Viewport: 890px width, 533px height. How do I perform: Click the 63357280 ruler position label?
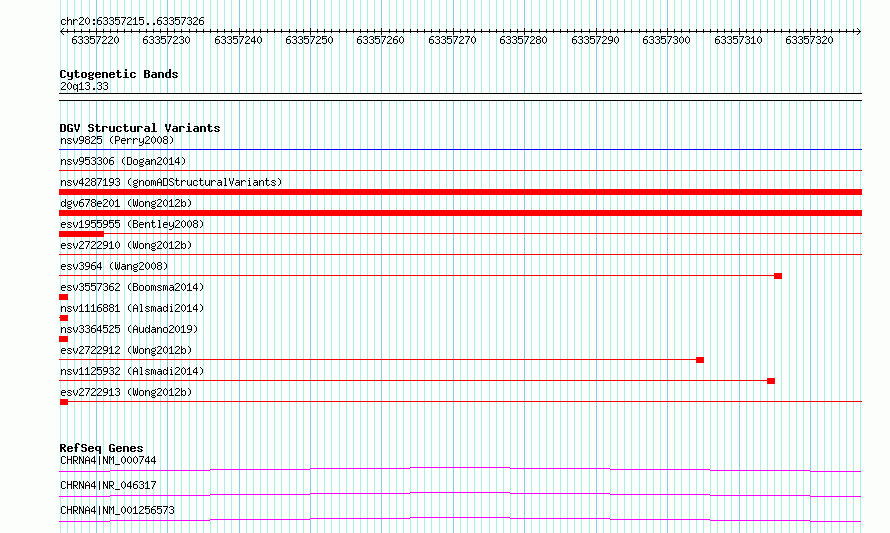(x=523, y=40)
